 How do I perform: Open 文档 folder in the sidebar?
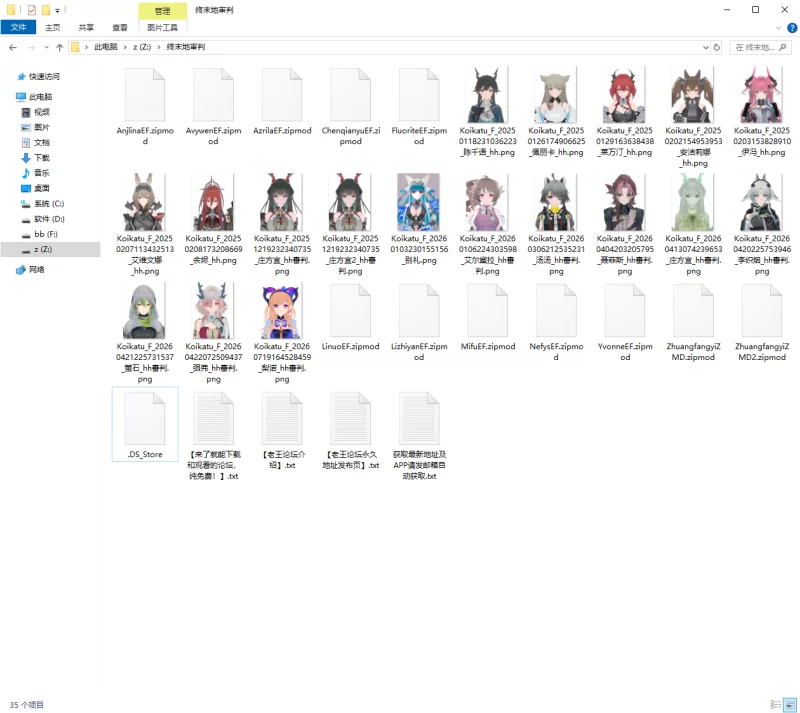click(42, 142)
